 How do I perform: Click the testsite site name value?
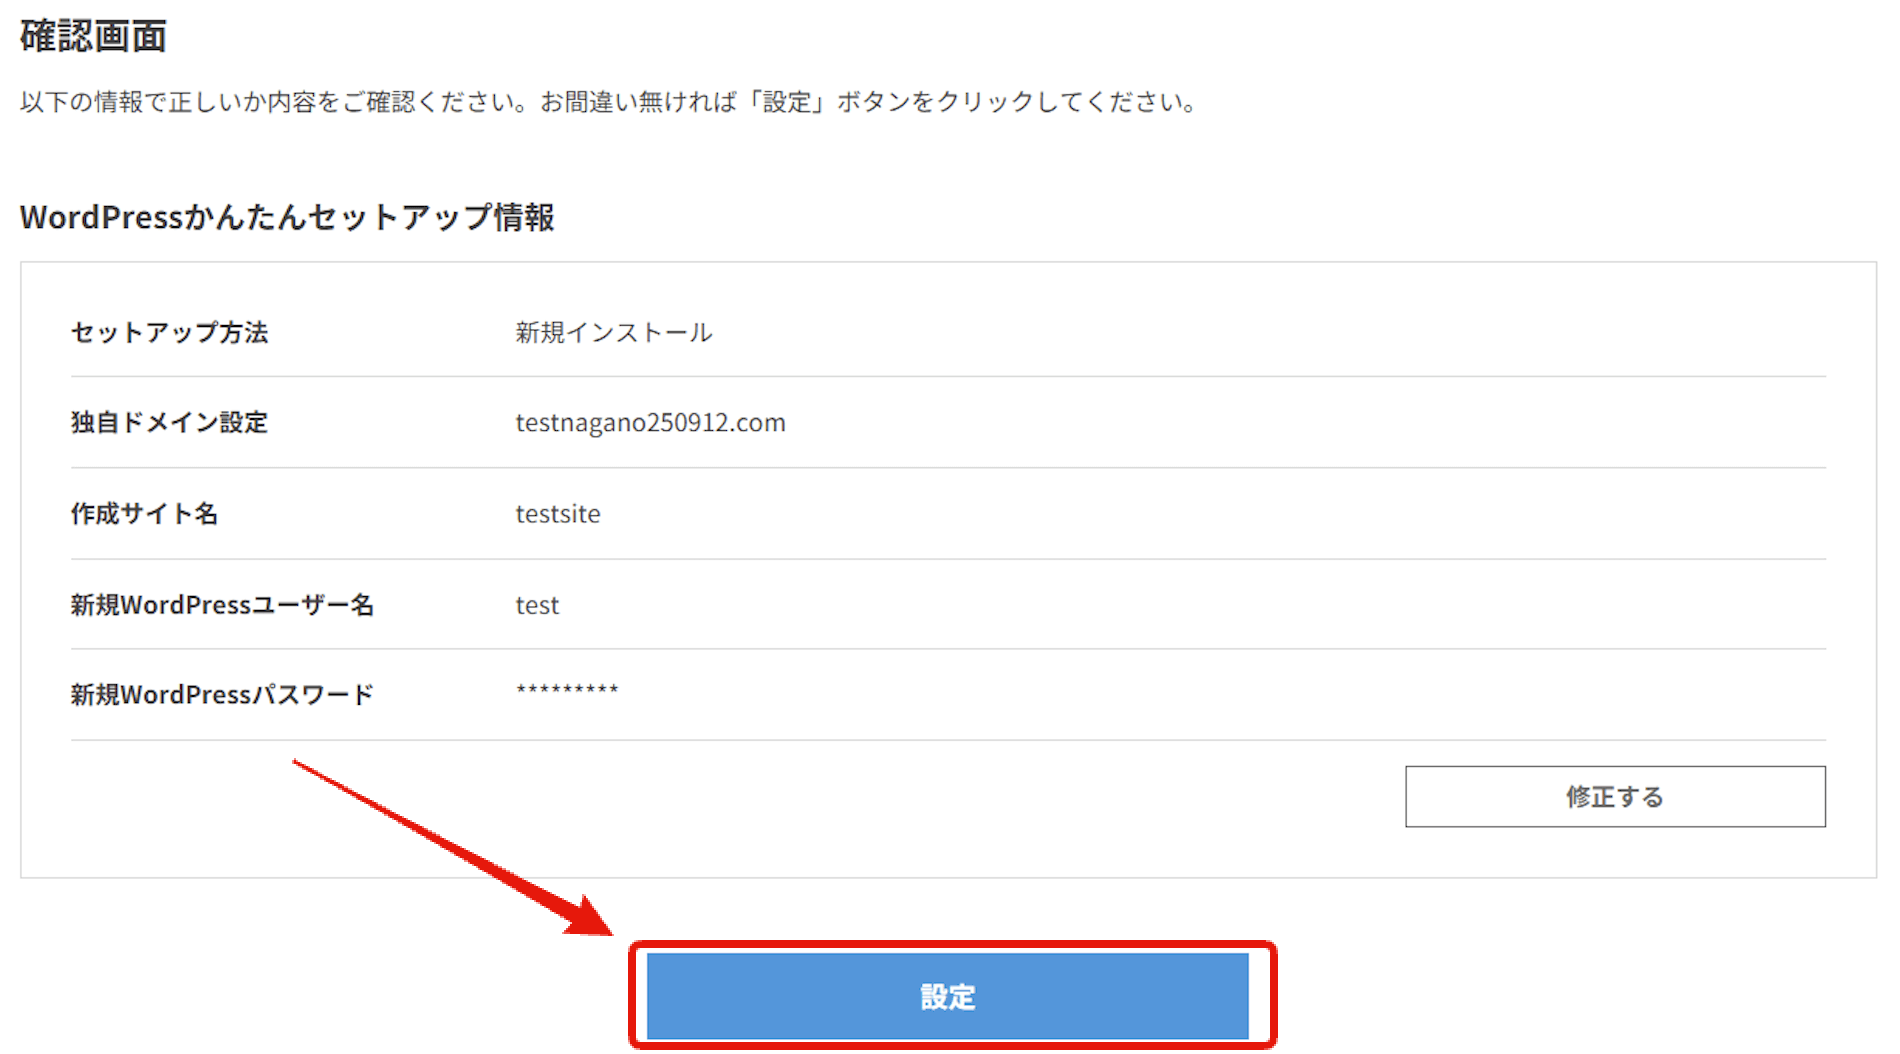[x=558, y=514]
